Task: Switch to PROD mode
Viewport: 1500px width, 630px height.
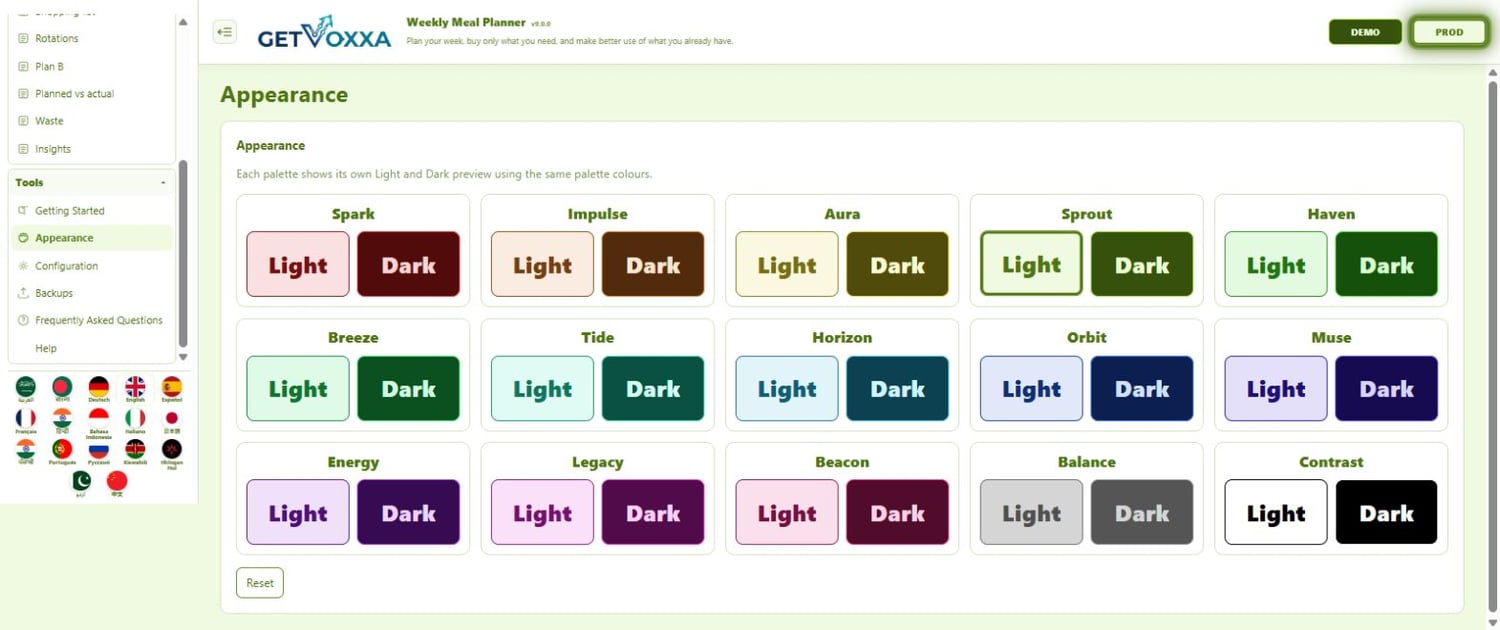Action: coord(1449,32)
